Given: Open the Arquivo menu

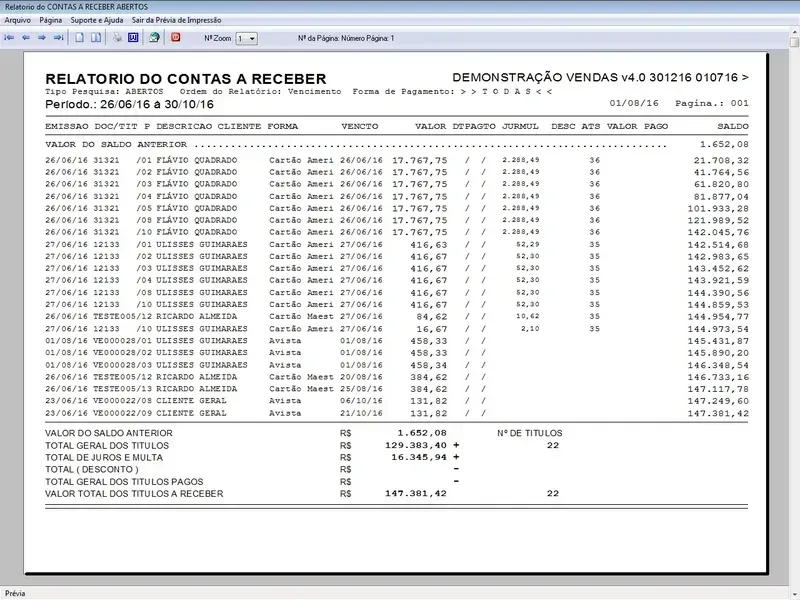Looking at the screenshot, I should [x=18, y=20].
